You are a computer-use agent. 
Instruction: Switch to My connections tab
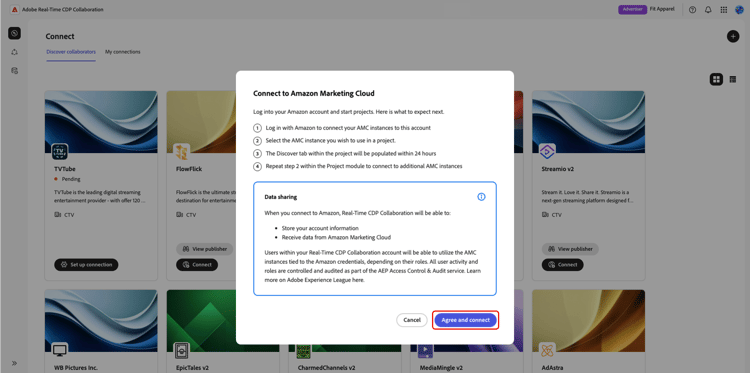[123, 52]
